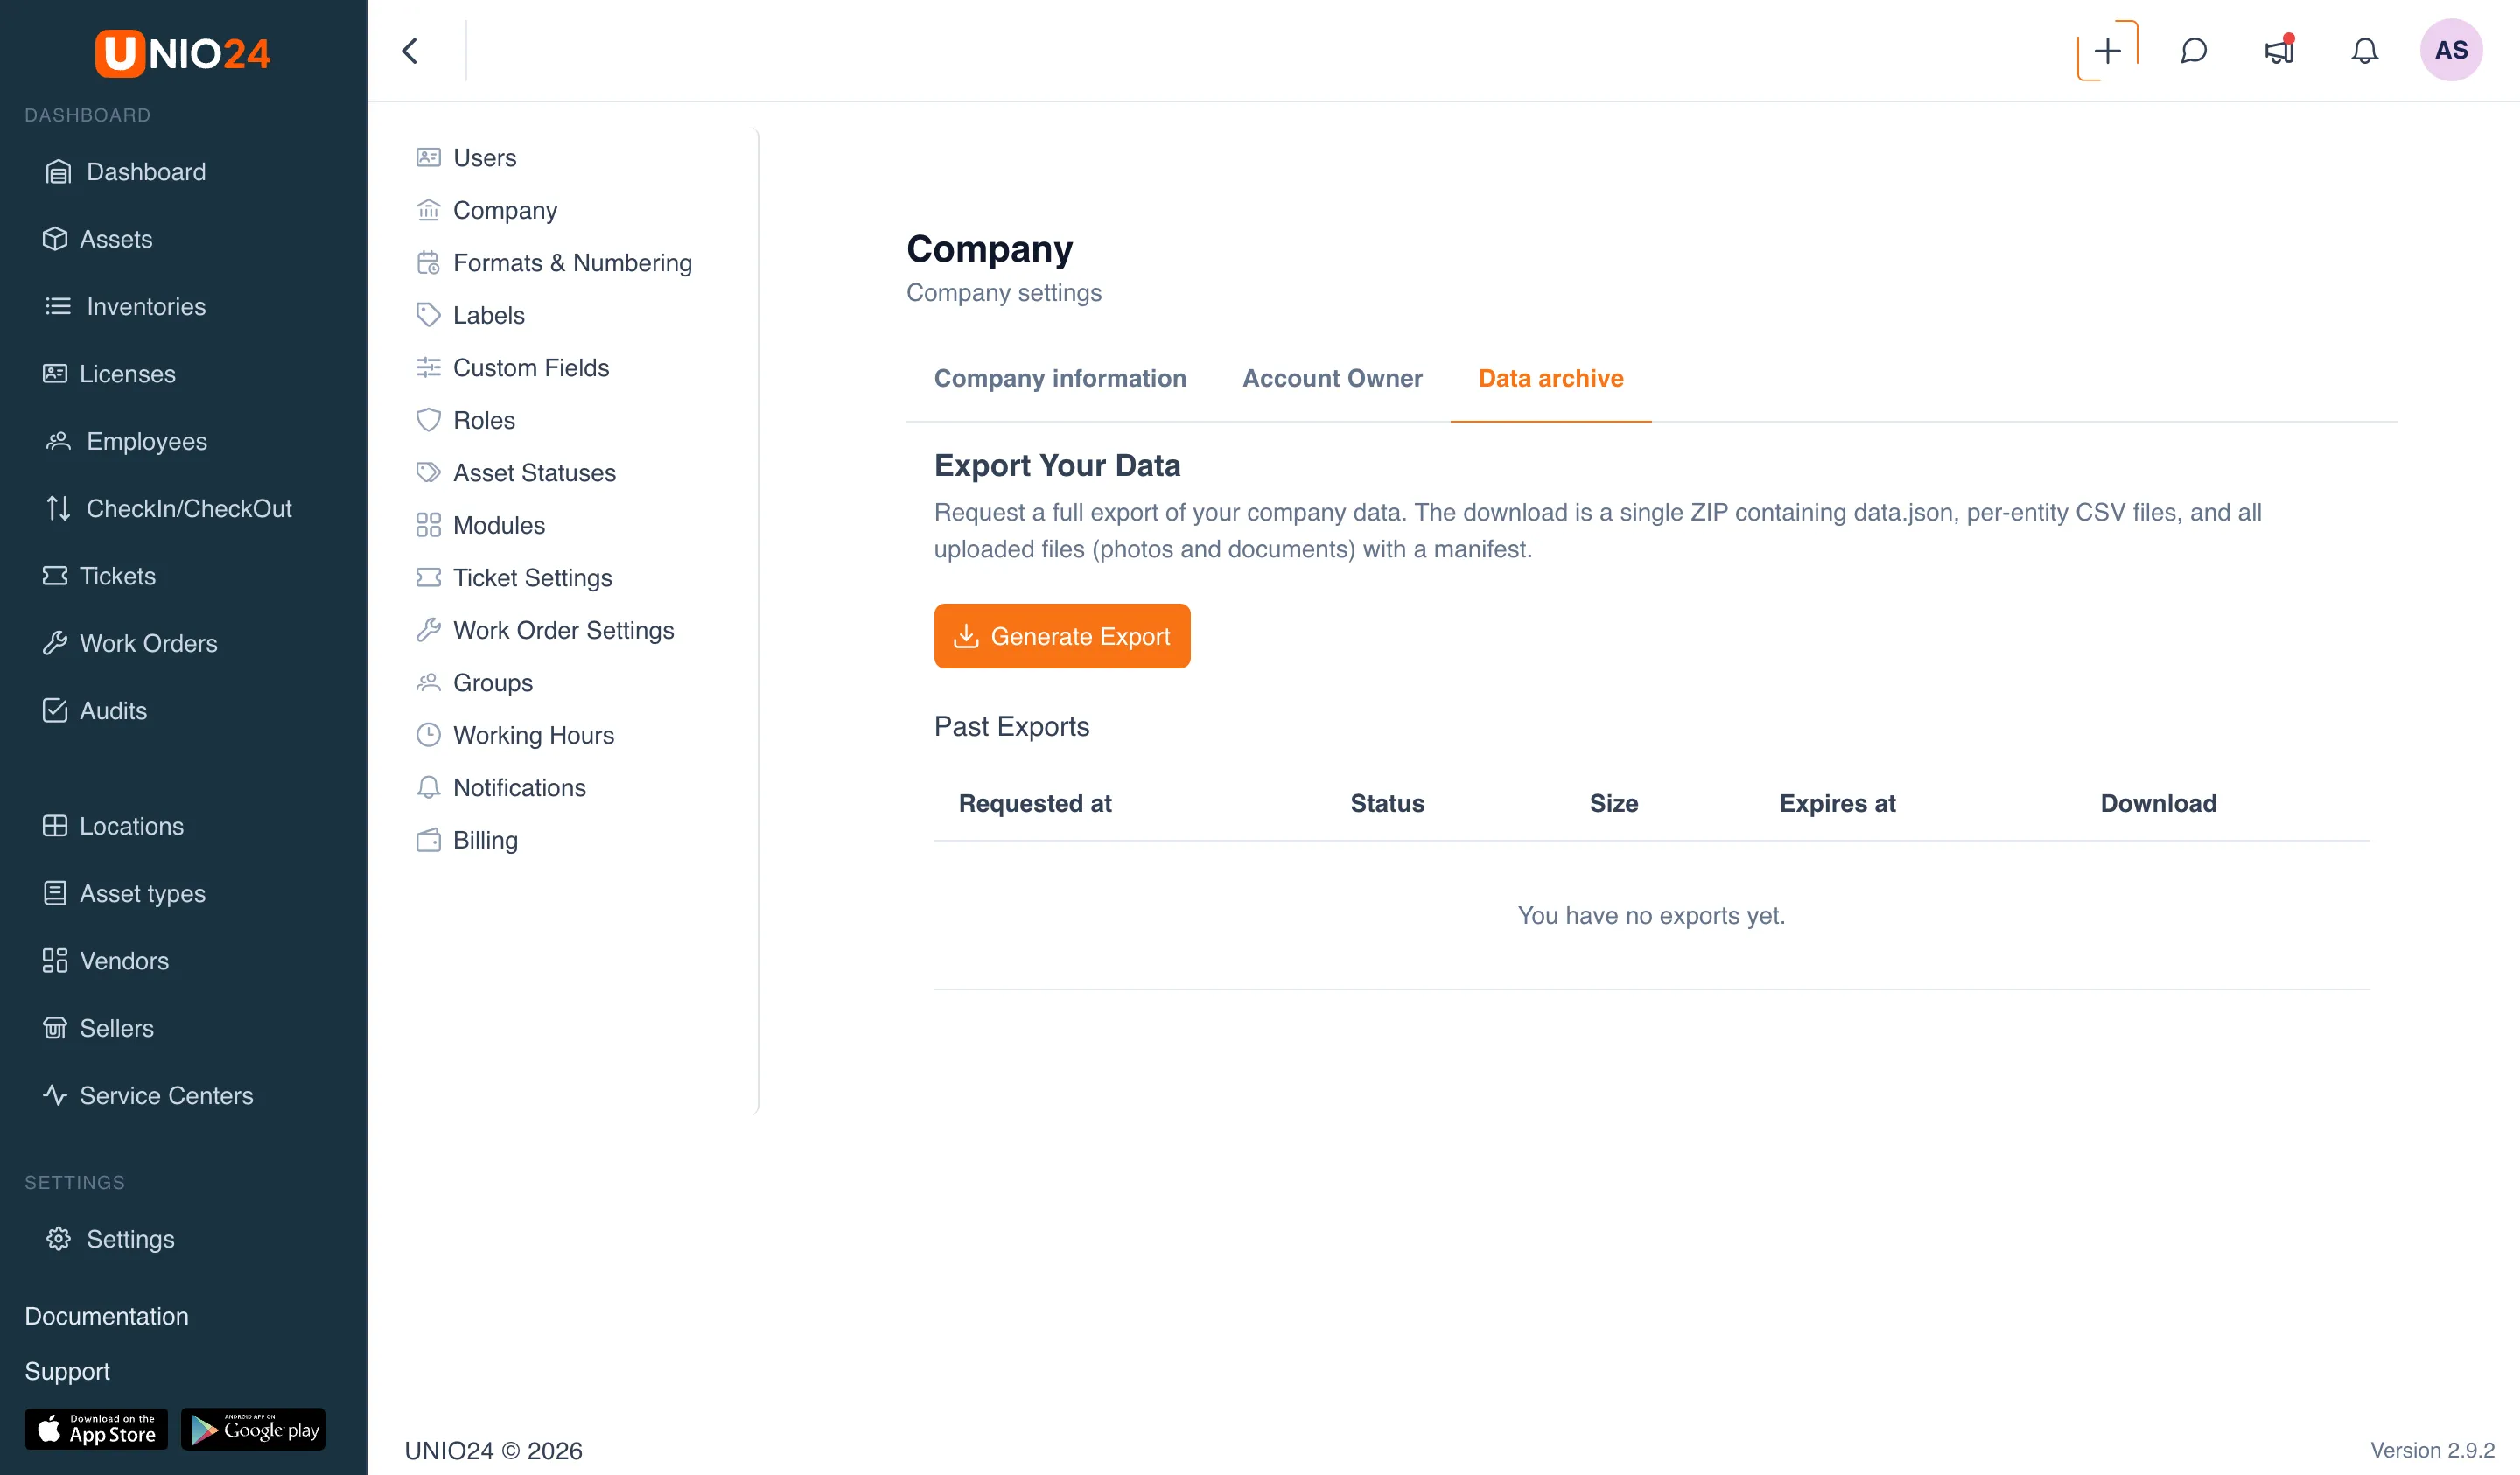The width and height of the screenshot is (2520, 1475).
Task: Click the Dashboard house icon
Action: click(58, 172)
